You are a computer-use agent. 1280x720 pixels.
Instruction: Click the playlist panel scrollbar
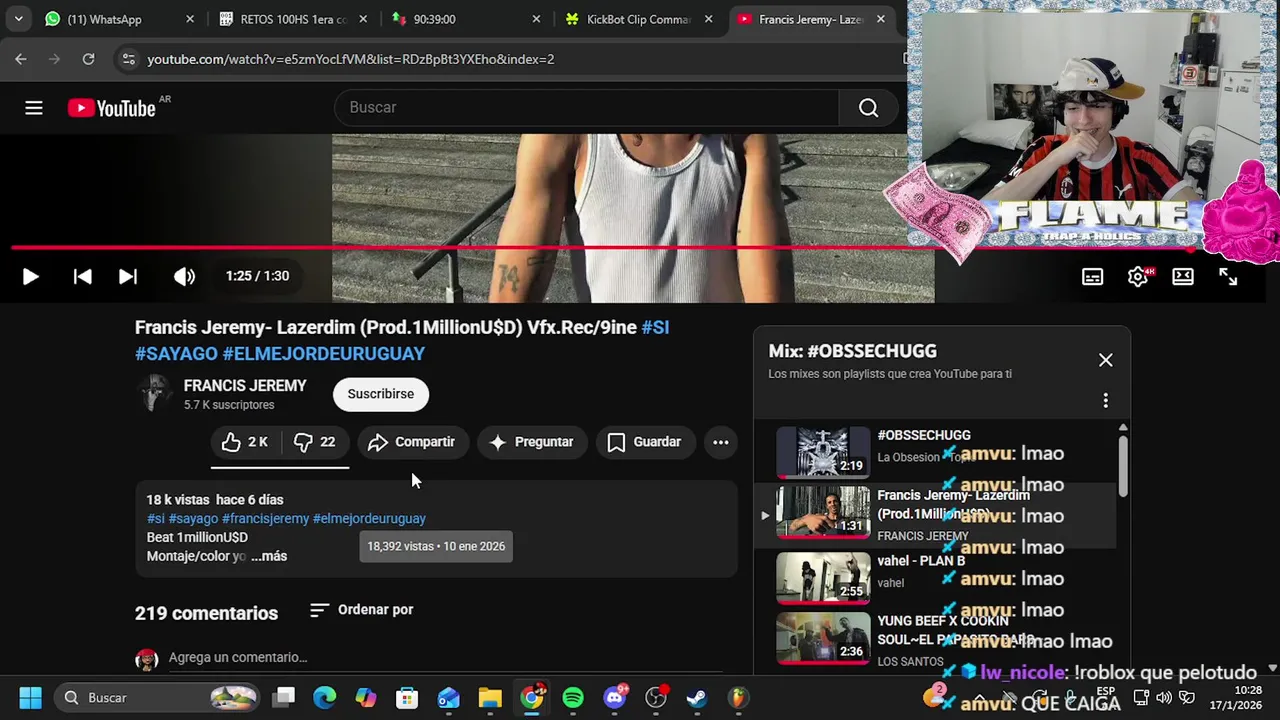point(1123,465)
